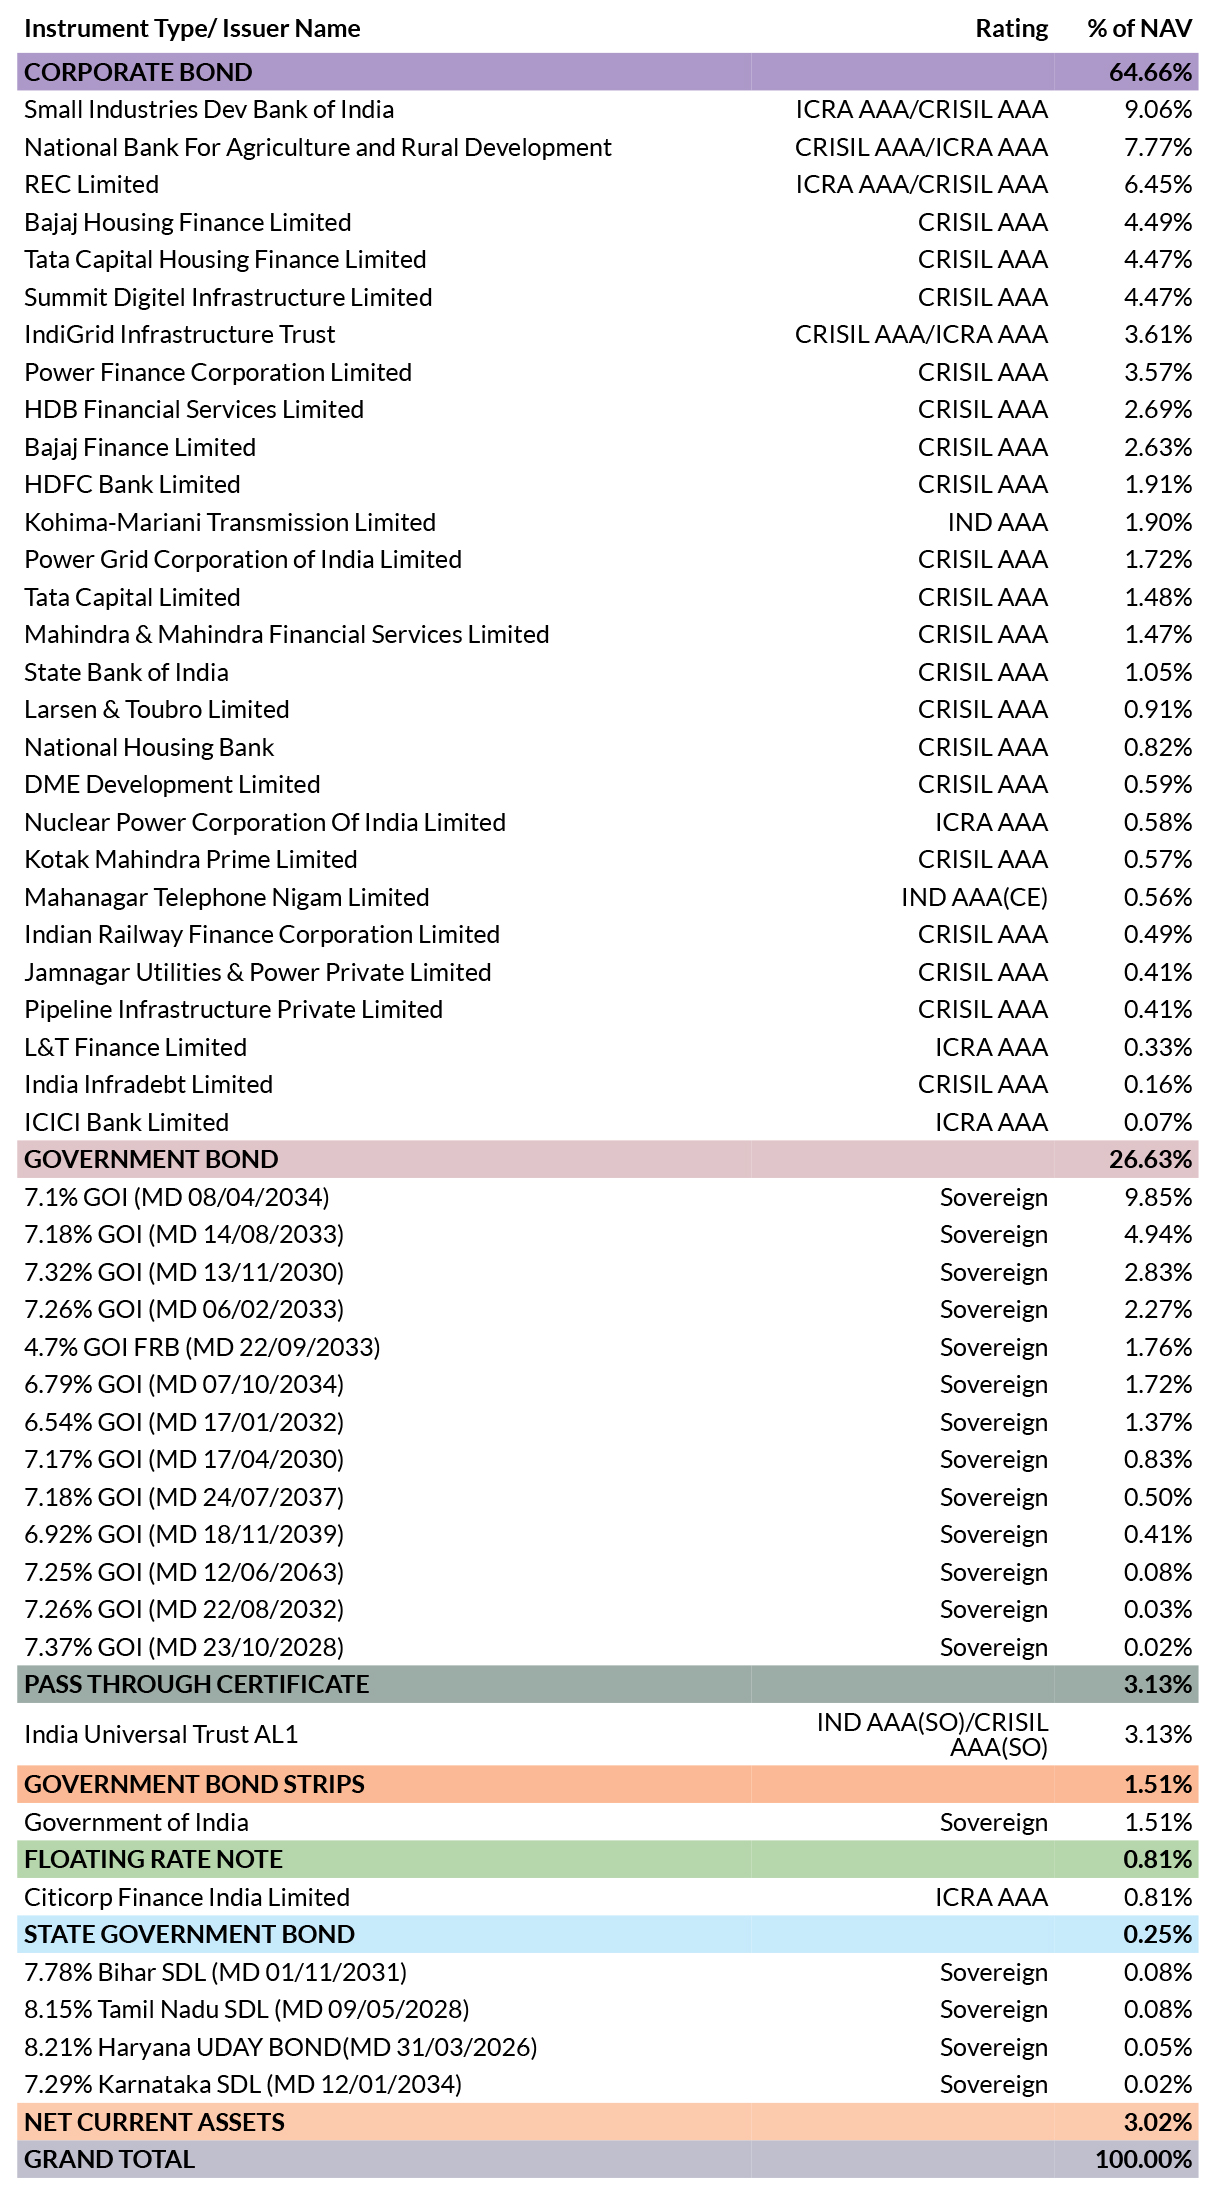
Task: Click the NET CURRENT ASSETS row
Action: coord(607,2122)
